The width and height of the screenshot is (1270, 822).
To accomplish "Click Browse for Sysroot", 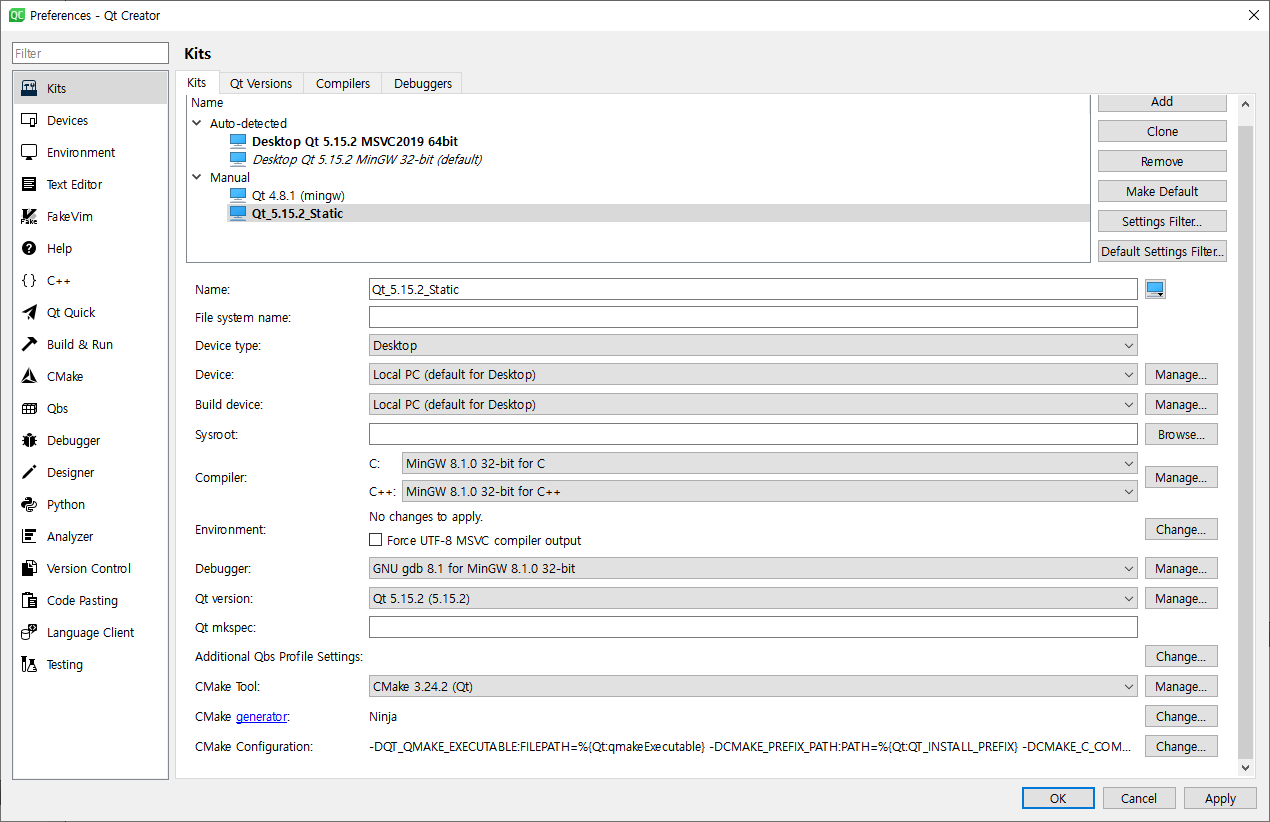I will click(1181, 435).
